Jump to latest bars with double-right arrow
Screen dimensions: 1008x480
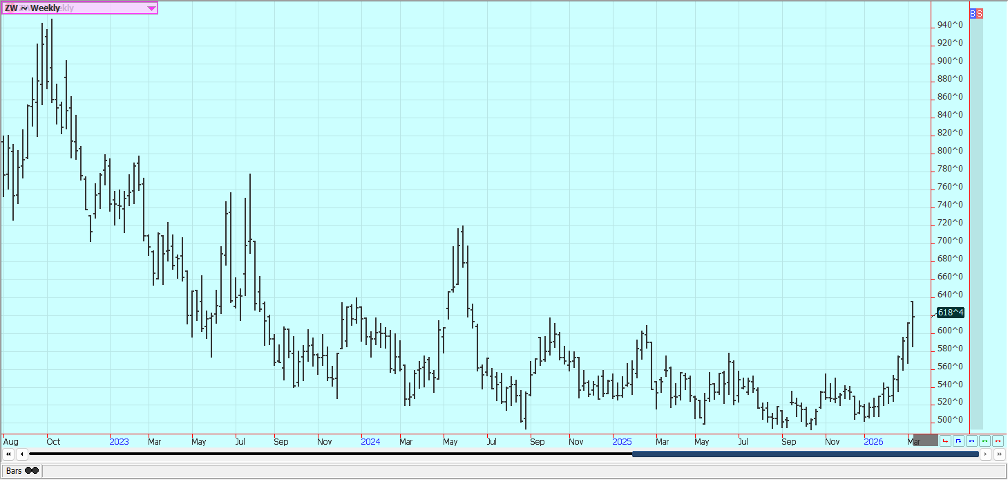[998, 455]
